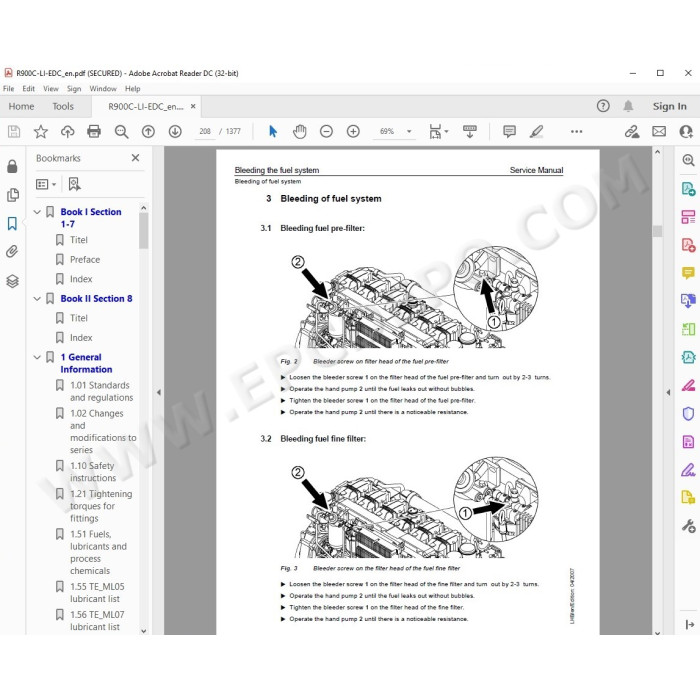Go to the next page arrow
The width and height of the screenshot is (700, 700).
(175, 131)
